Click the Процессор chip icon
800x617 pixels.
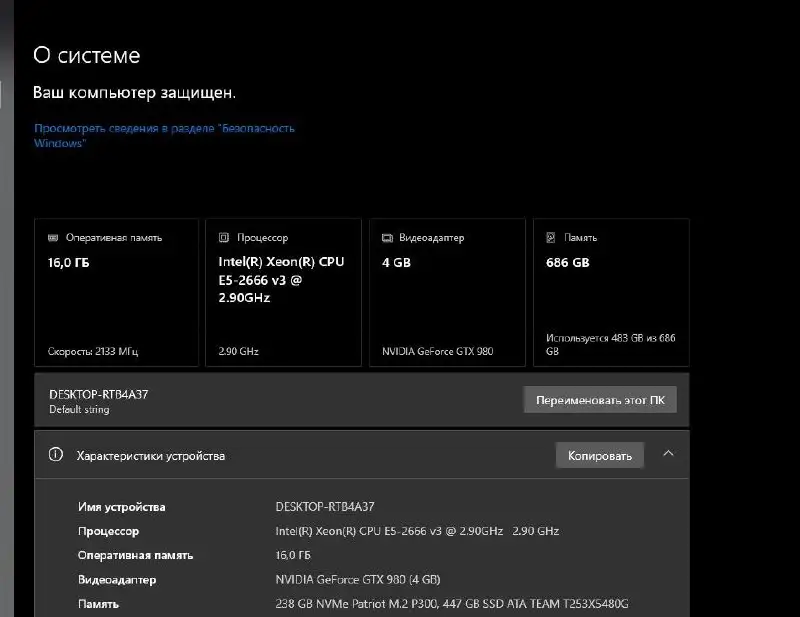[222, 237]
